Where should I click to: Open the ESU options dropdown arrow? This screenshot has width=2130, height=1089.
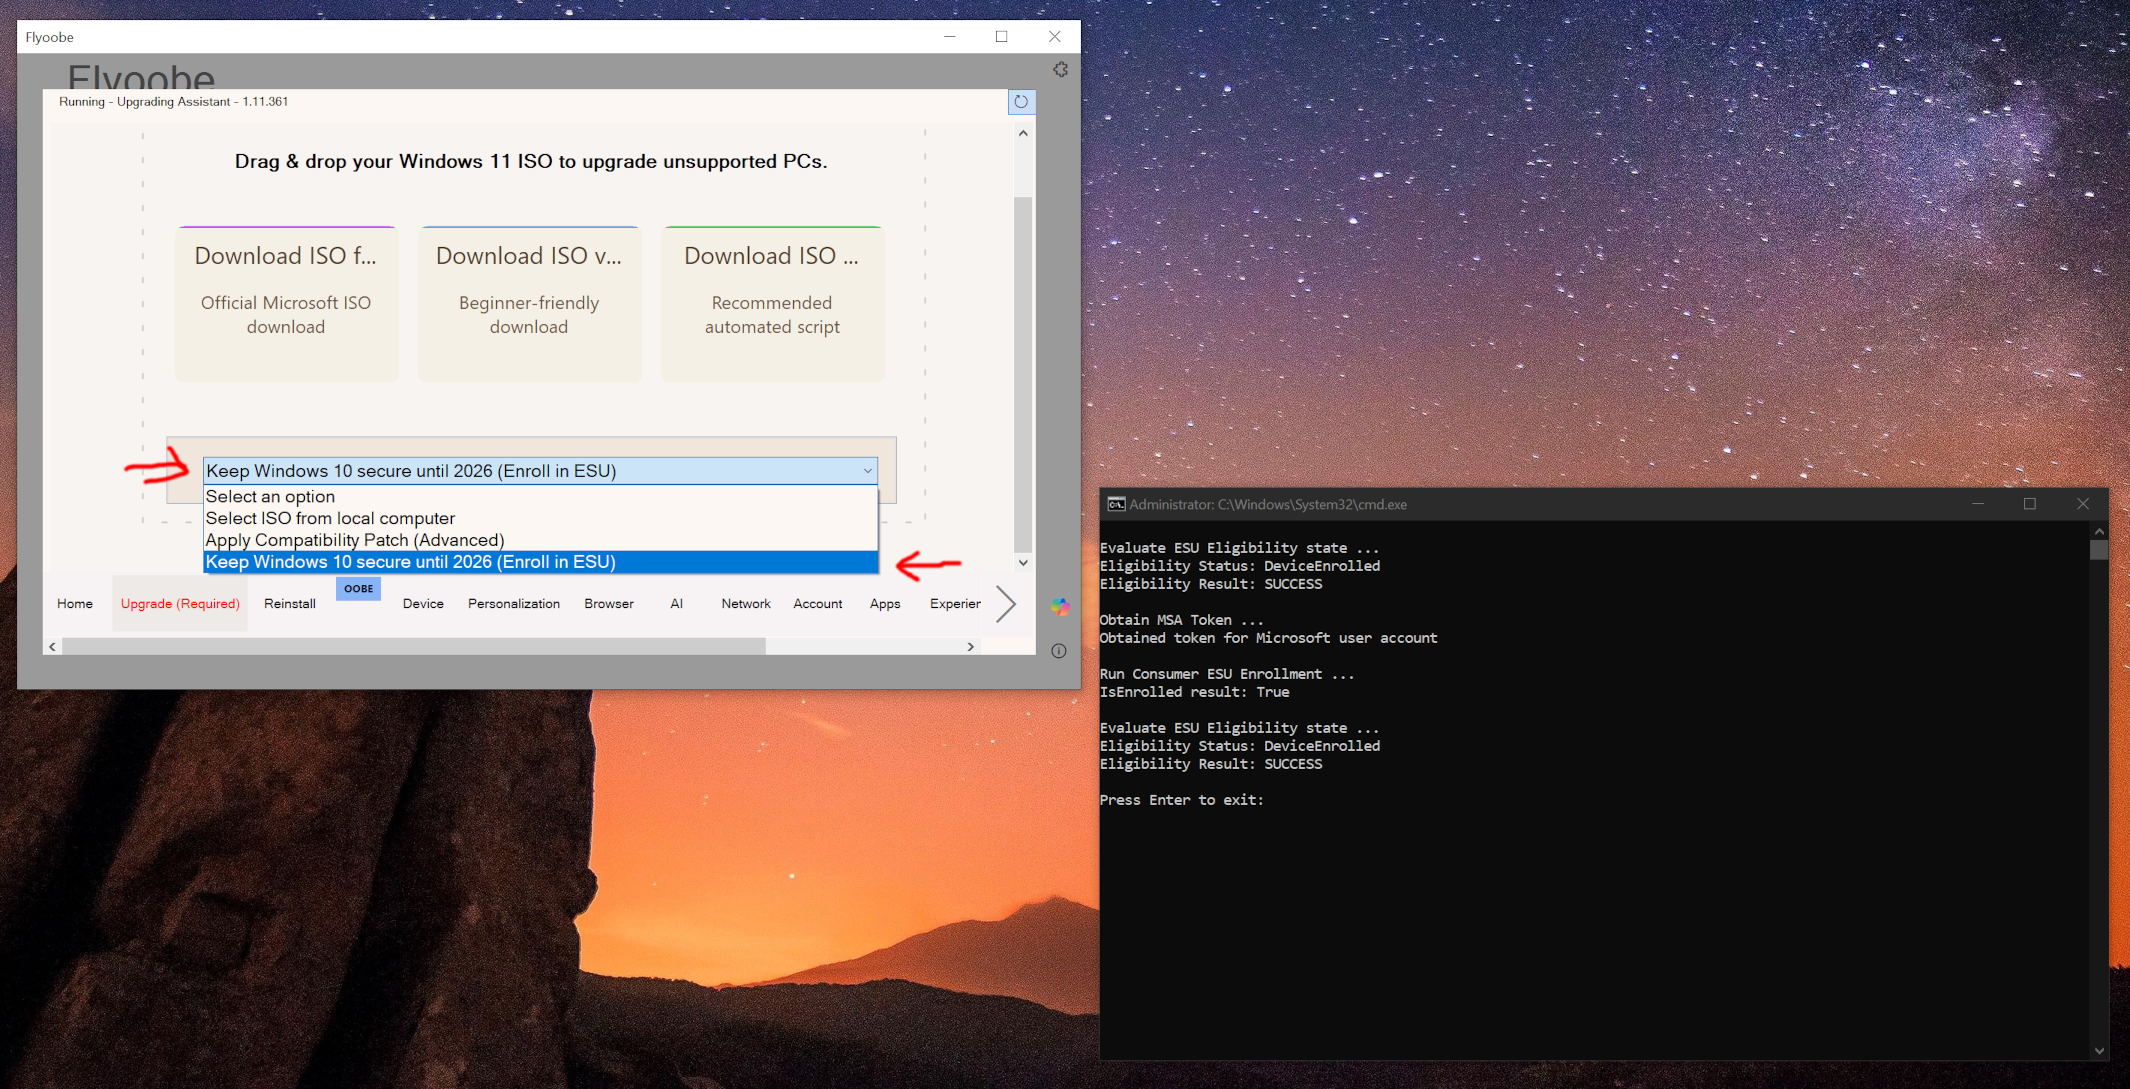tap(867, 471)
